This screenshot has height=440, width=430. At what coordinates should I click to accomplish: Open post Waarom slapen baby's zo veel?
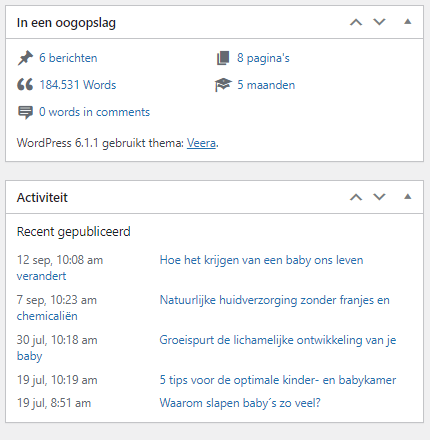pos(240,403)
